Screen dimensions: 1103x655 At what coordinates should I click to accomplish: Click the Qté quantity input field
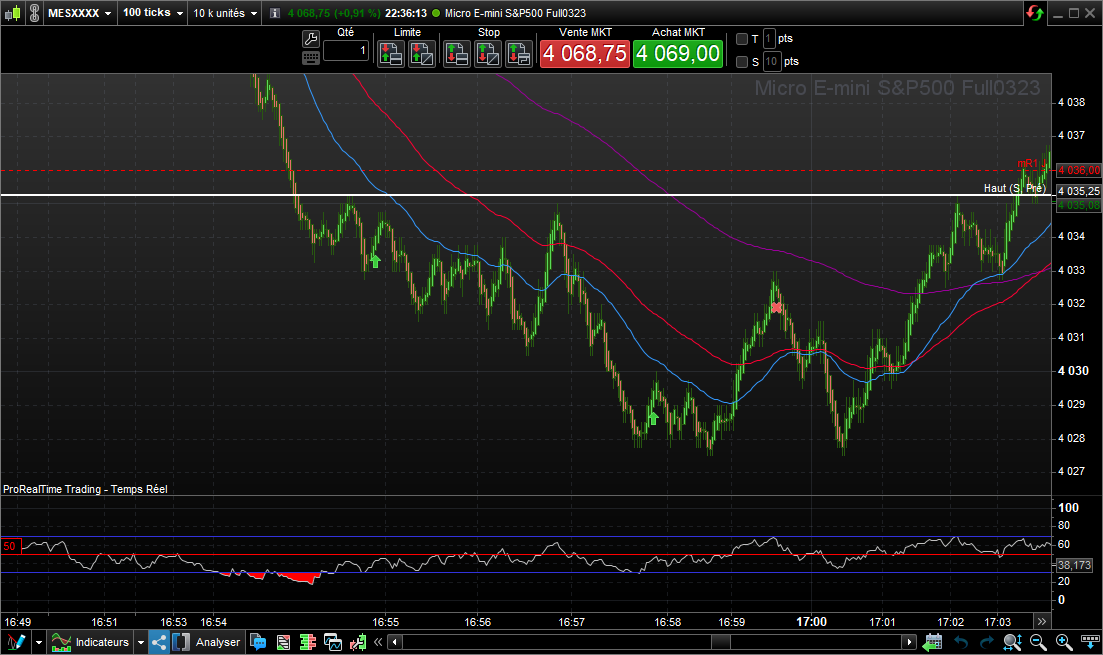tap(346, 50)
